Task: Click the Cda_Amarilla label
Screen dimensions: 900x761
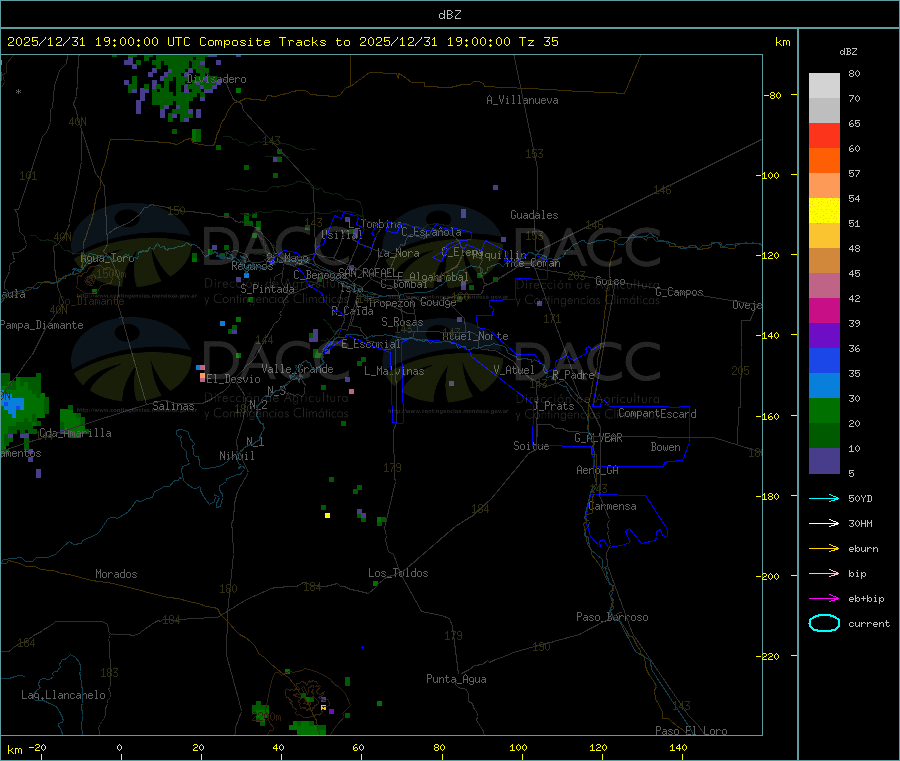Action: pyautogui.click(x=76, y=433)
